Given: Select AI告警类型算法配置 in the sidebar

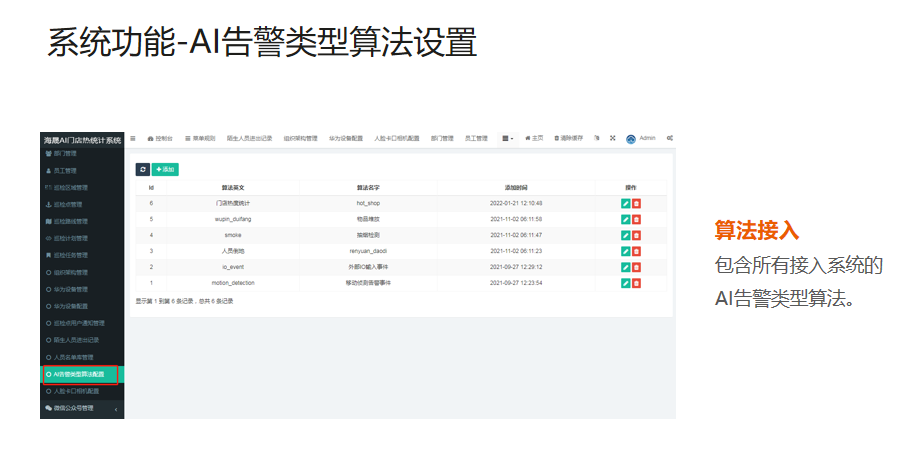Looking at the screenshot, I should pos(79,374).
